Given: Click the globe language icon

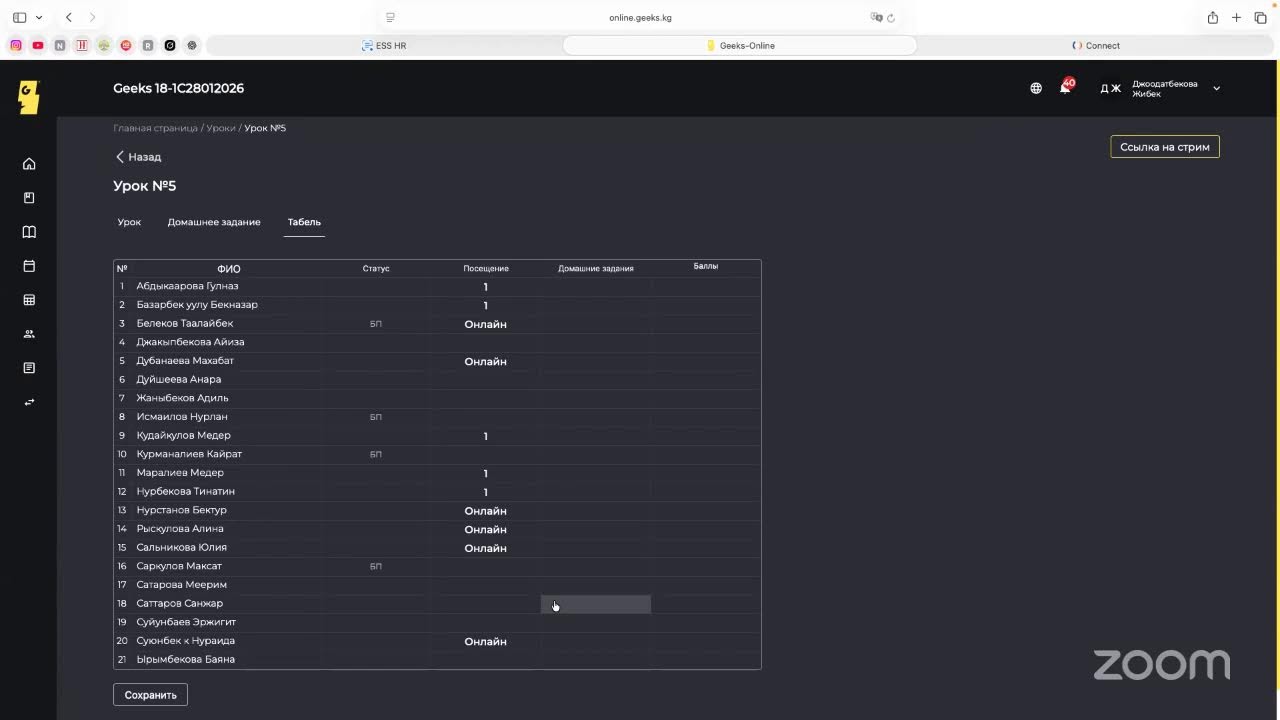Looking at the screenshot, I should [x=1036, y=88].
